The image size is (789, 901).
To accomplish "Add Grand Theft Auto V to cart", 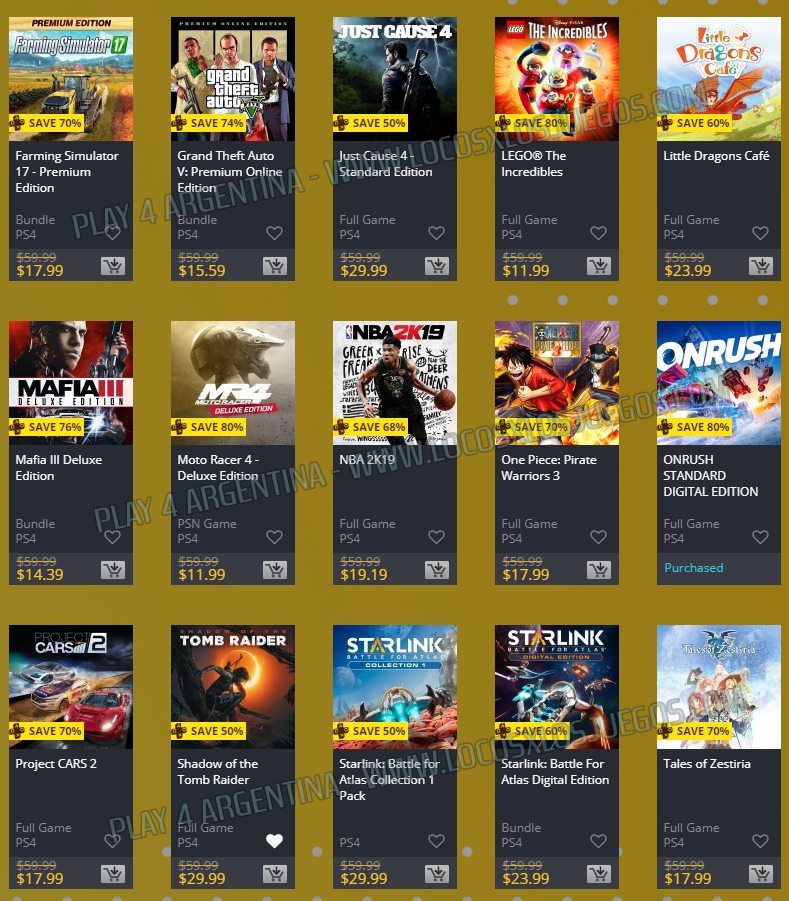I will click(x=275, y=266).
